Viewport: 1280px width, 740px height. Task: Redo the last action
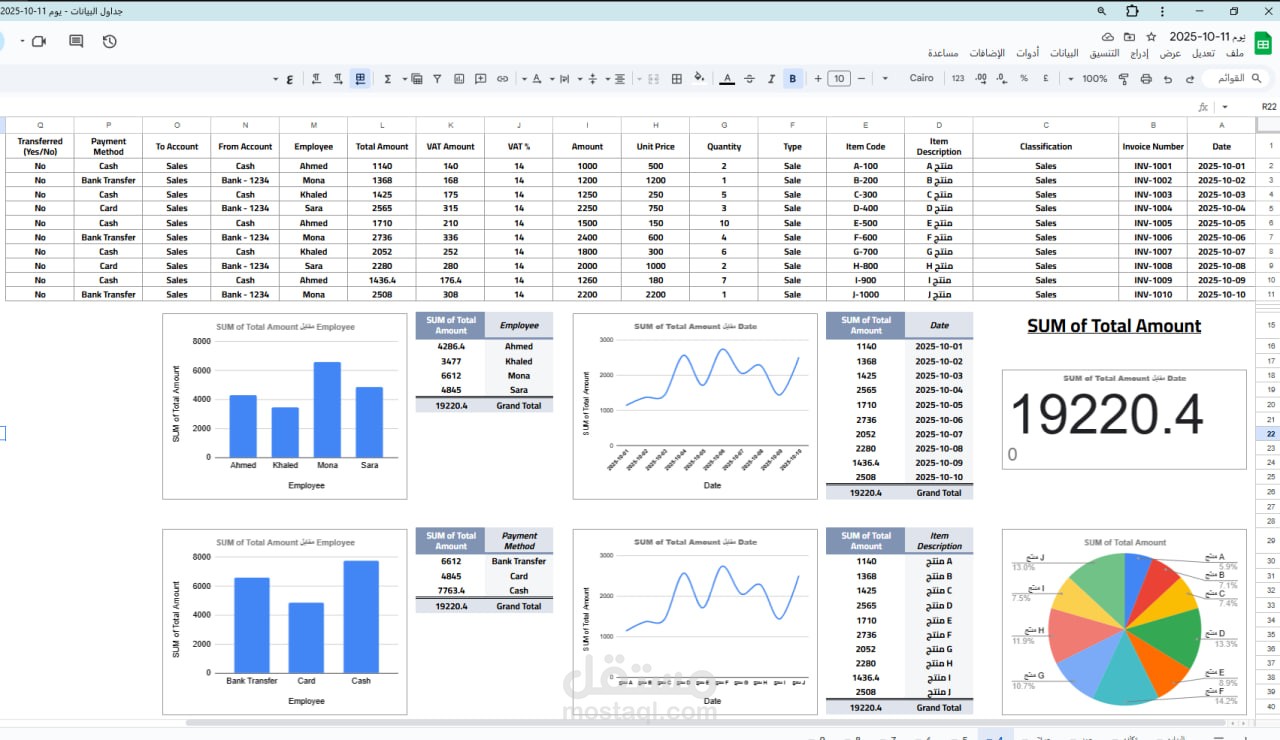tap(1168, 78)
